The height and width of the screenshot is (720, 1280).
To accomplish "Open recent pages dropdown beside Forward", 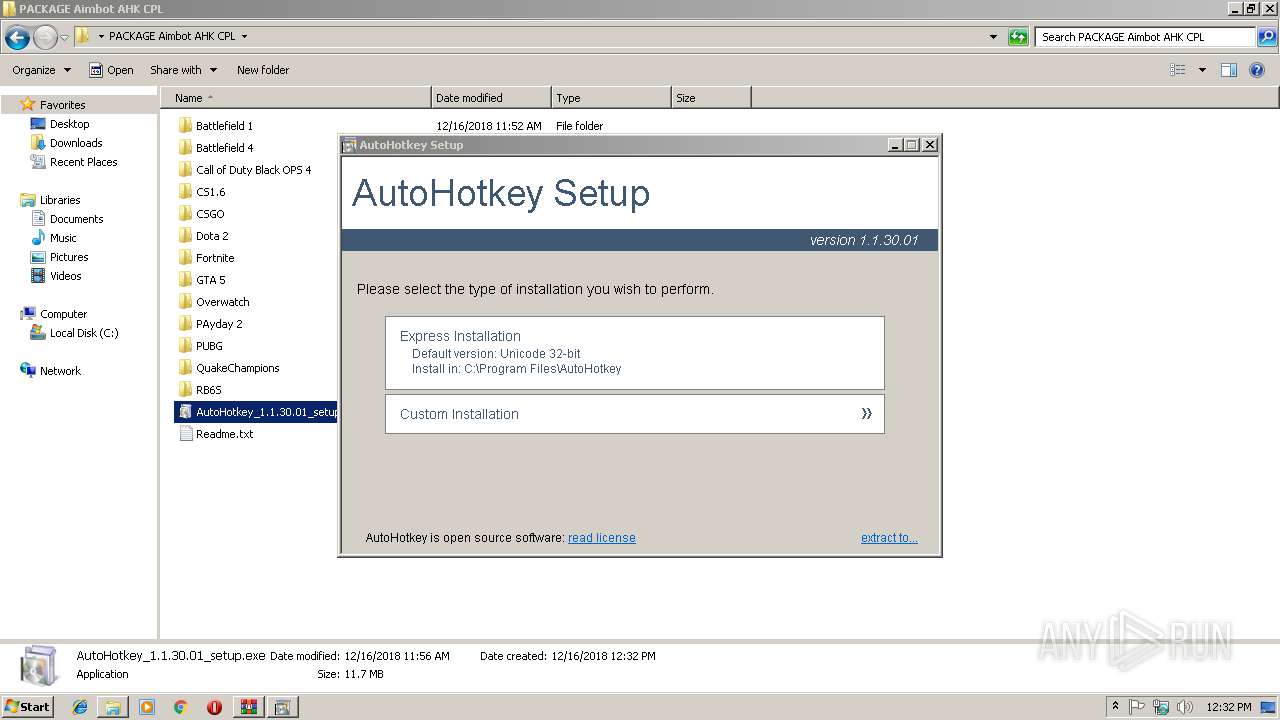I will point(64,38).
